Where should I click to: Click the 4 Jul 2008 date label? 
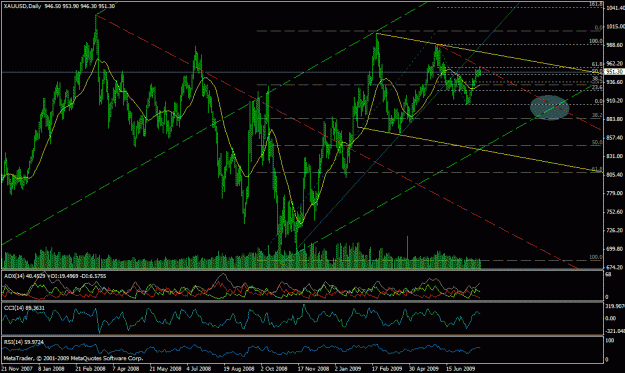pos(199,369)
